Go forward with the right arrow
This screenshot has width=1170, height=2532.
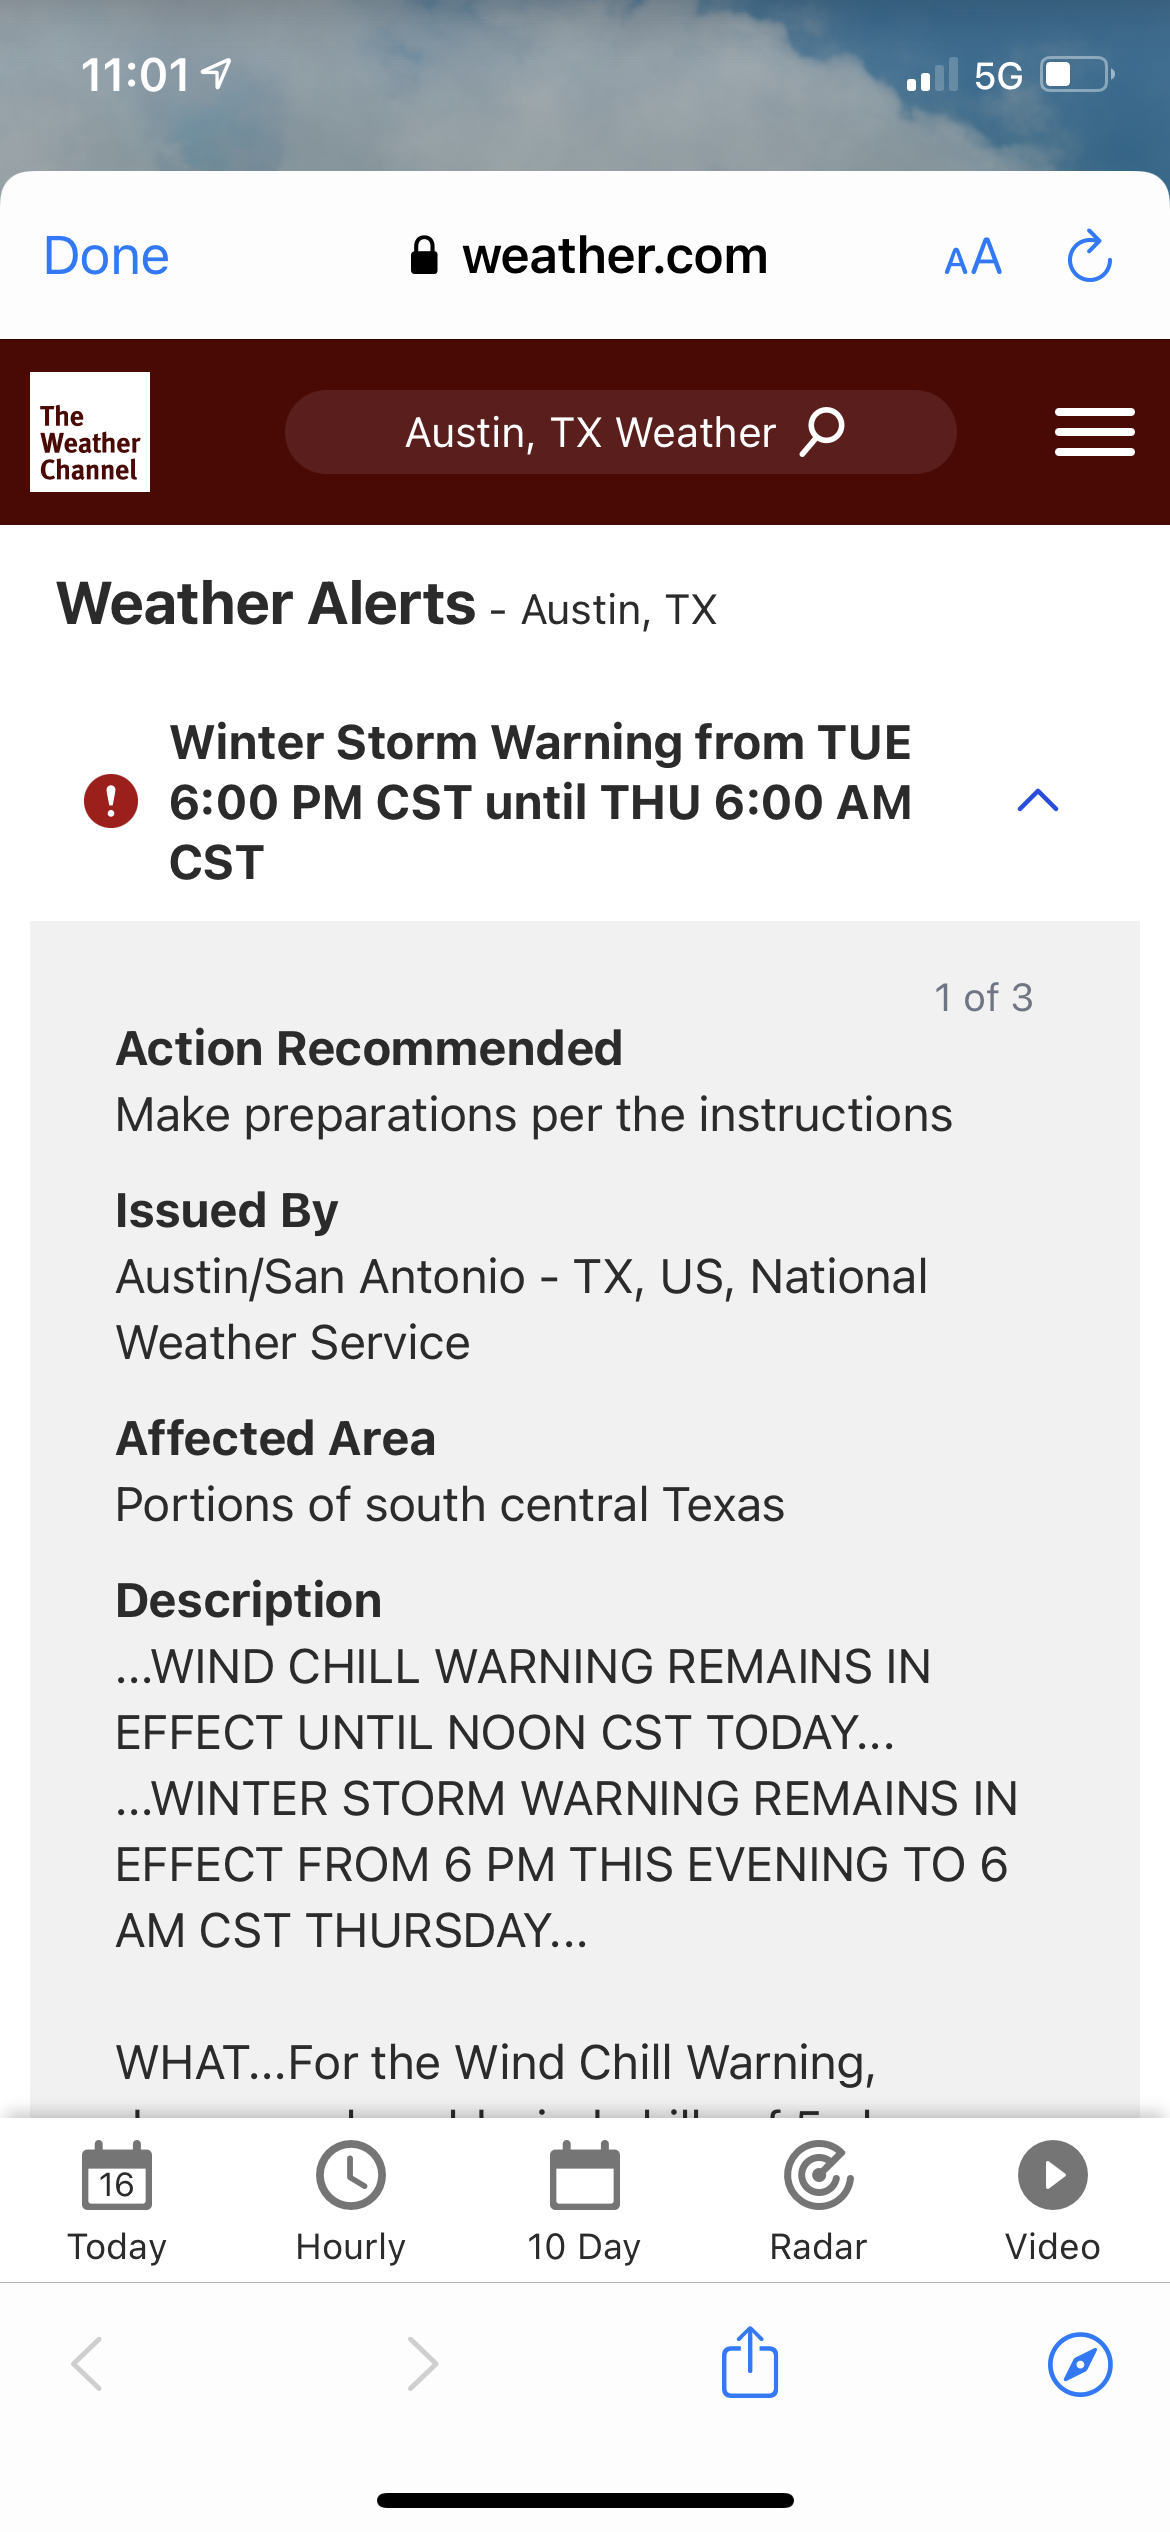pos(423,2364)
